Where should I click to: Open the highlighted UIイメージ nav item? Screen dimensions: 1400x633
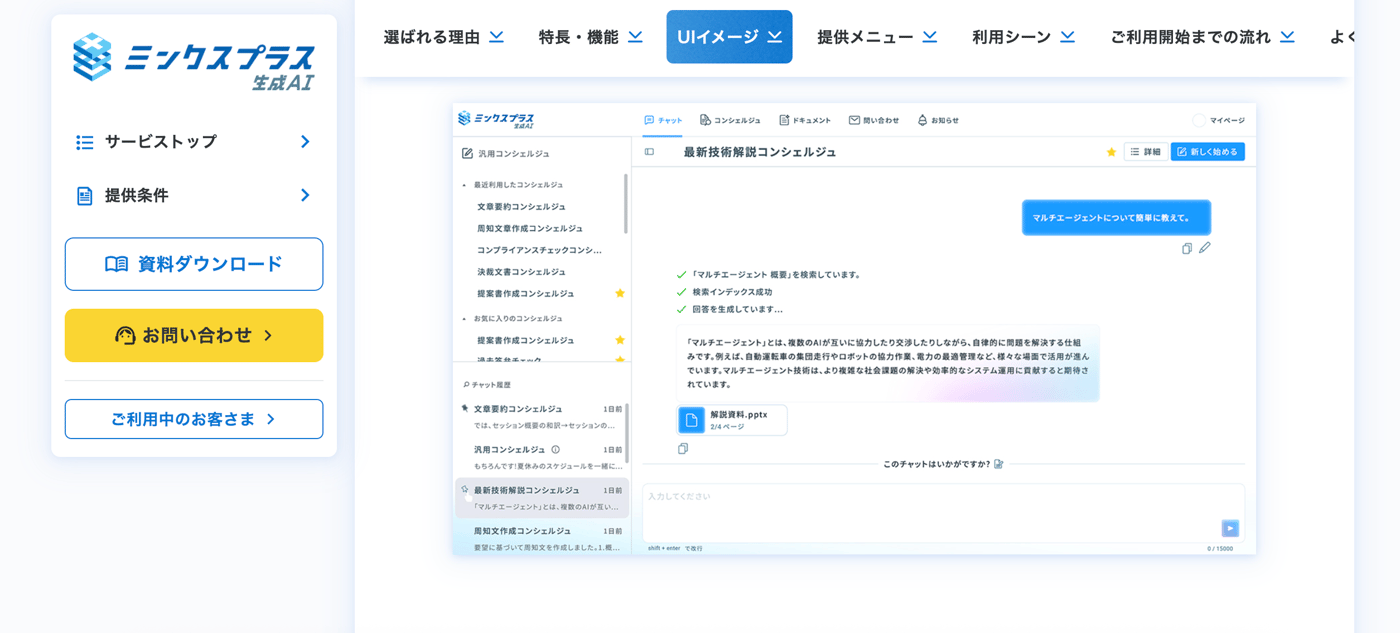point(729,37)
